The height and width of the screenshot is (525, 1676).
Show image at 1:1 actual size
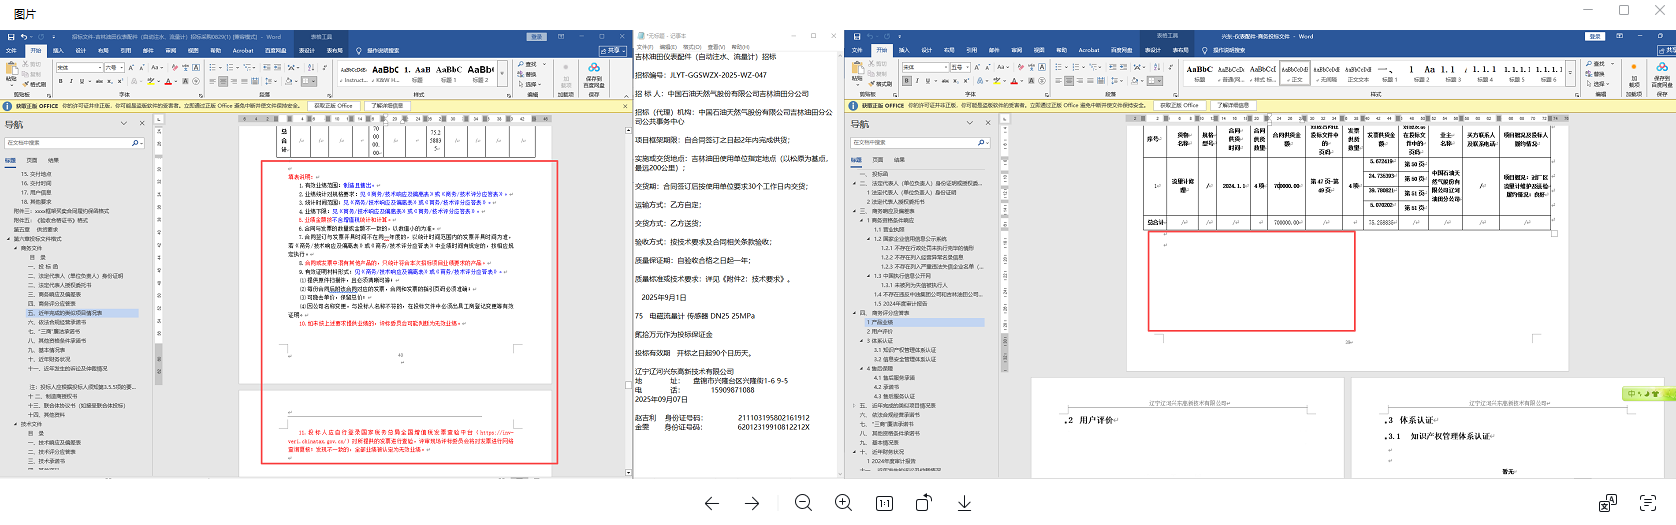pos(884,503)
